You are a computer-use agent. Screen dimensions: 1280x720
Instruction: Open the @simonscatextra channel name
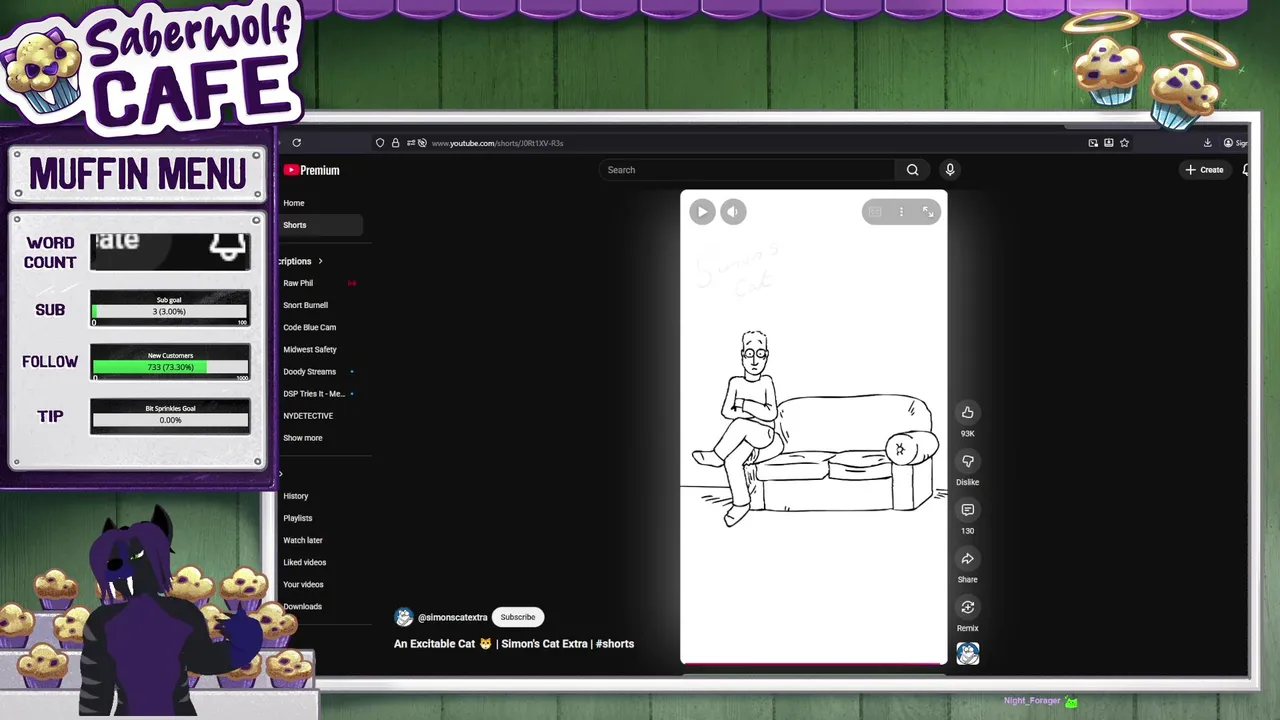(x=452, y=617)
